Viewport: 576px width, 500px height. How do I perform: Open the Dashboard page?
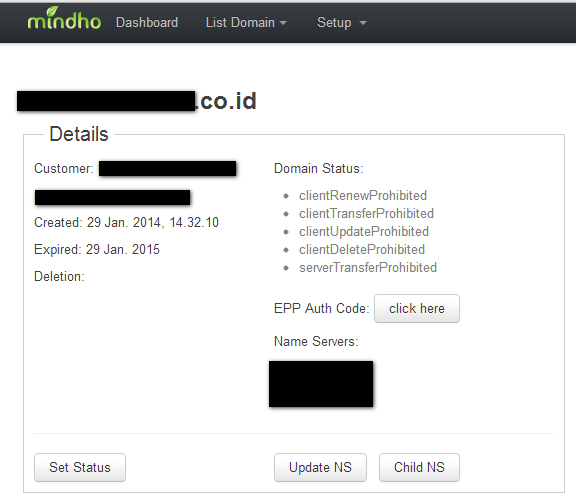[x=147, y=22]
